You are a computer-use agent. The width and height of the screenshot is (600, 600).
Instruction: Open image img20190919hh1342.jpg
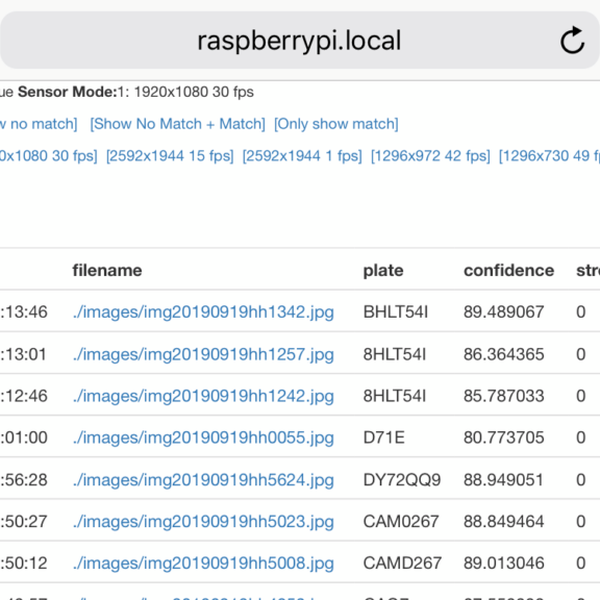coord(203,312)
